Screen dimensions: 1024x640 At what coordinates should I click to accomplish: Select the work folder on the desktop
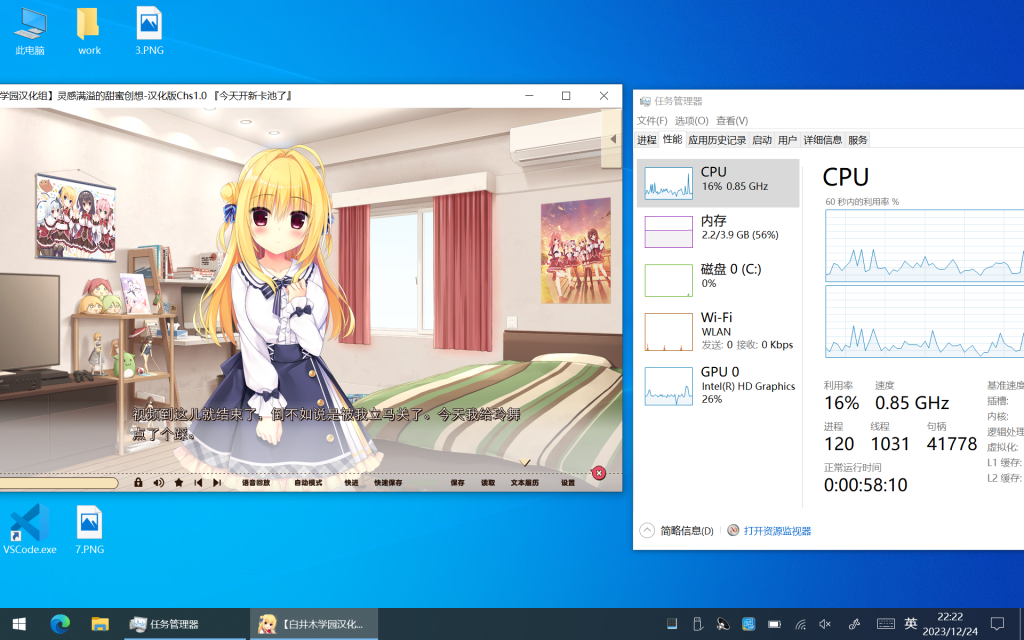tap(89, 31)
